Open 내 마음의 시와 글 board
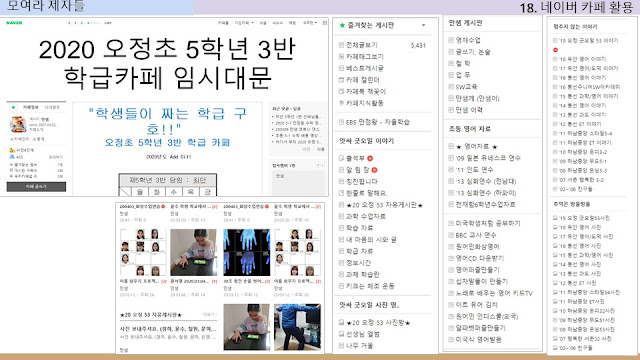This screenshot has height=360, width=640. [x=371, y=240]
